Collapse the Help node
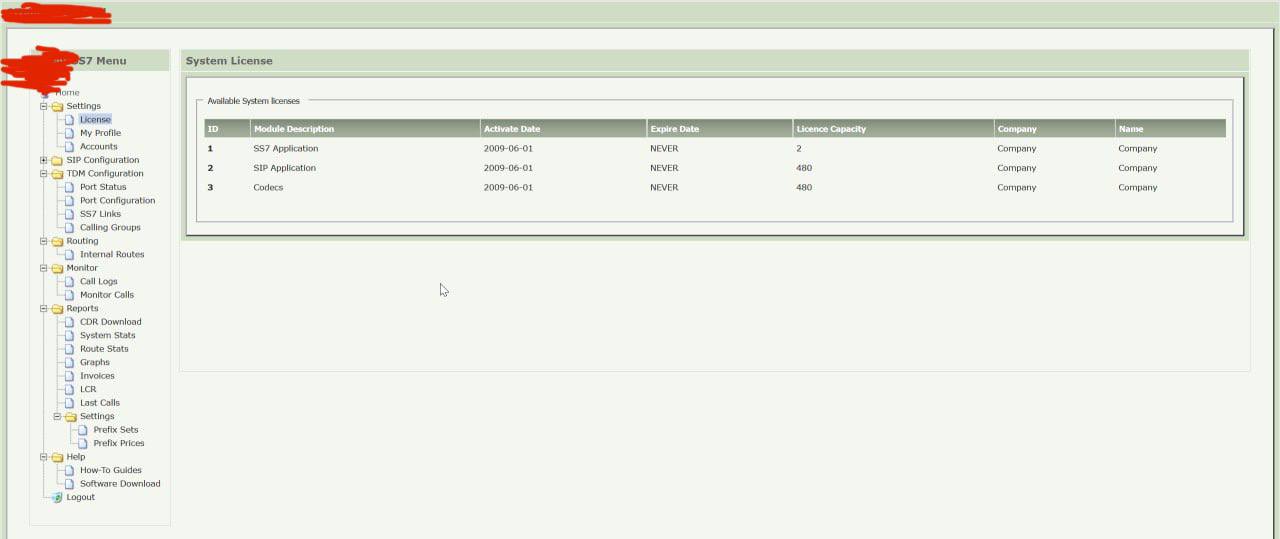The height and width of the screenshot is (539, 1280). (44, 457)
